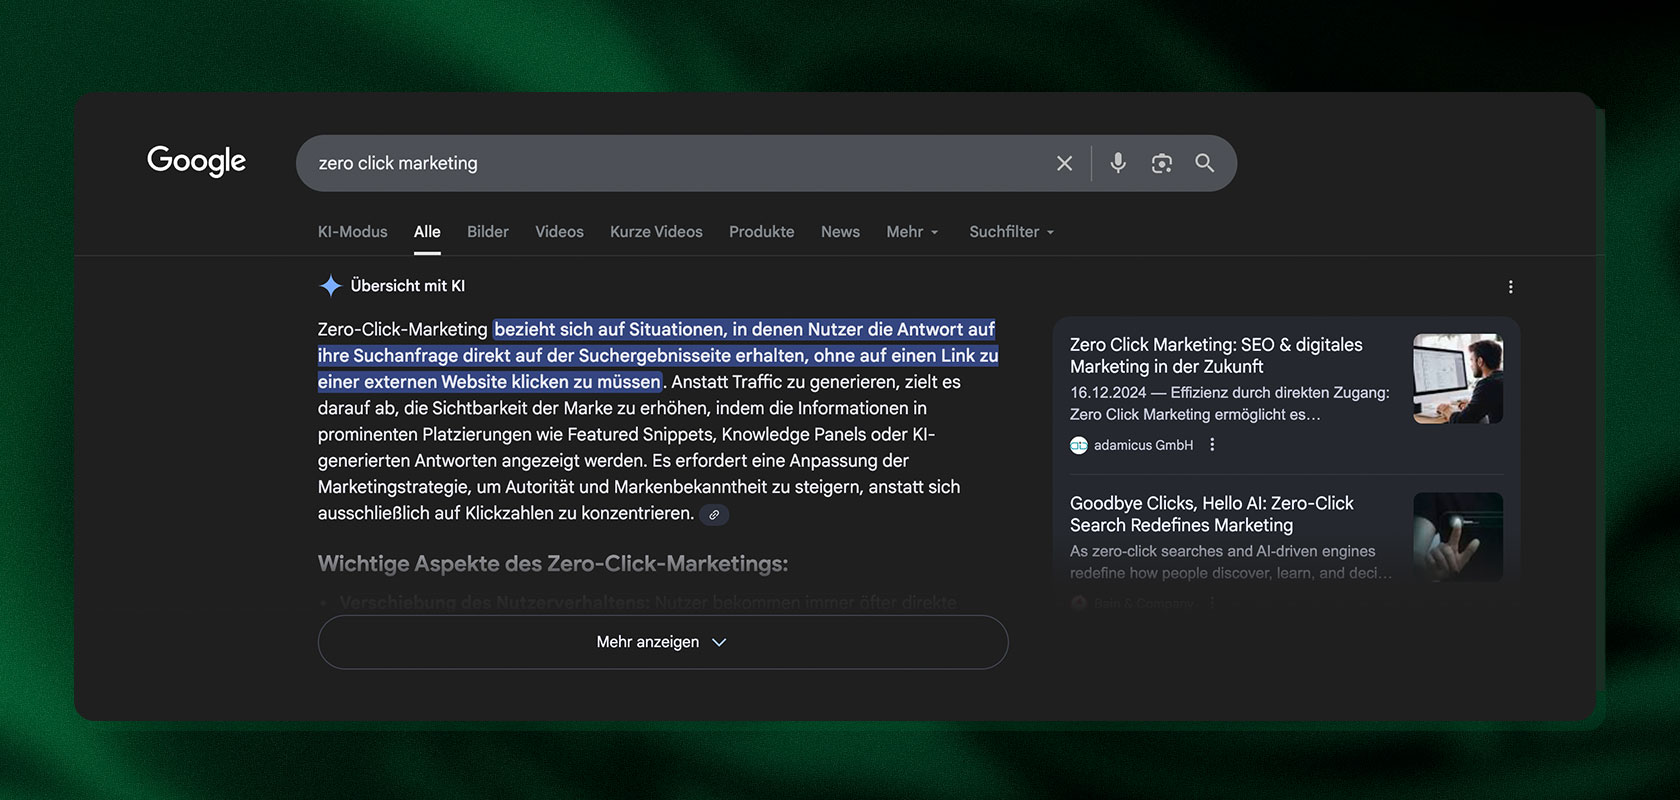
Task: Clear the search query with X icon
Action: point(1064,163)
